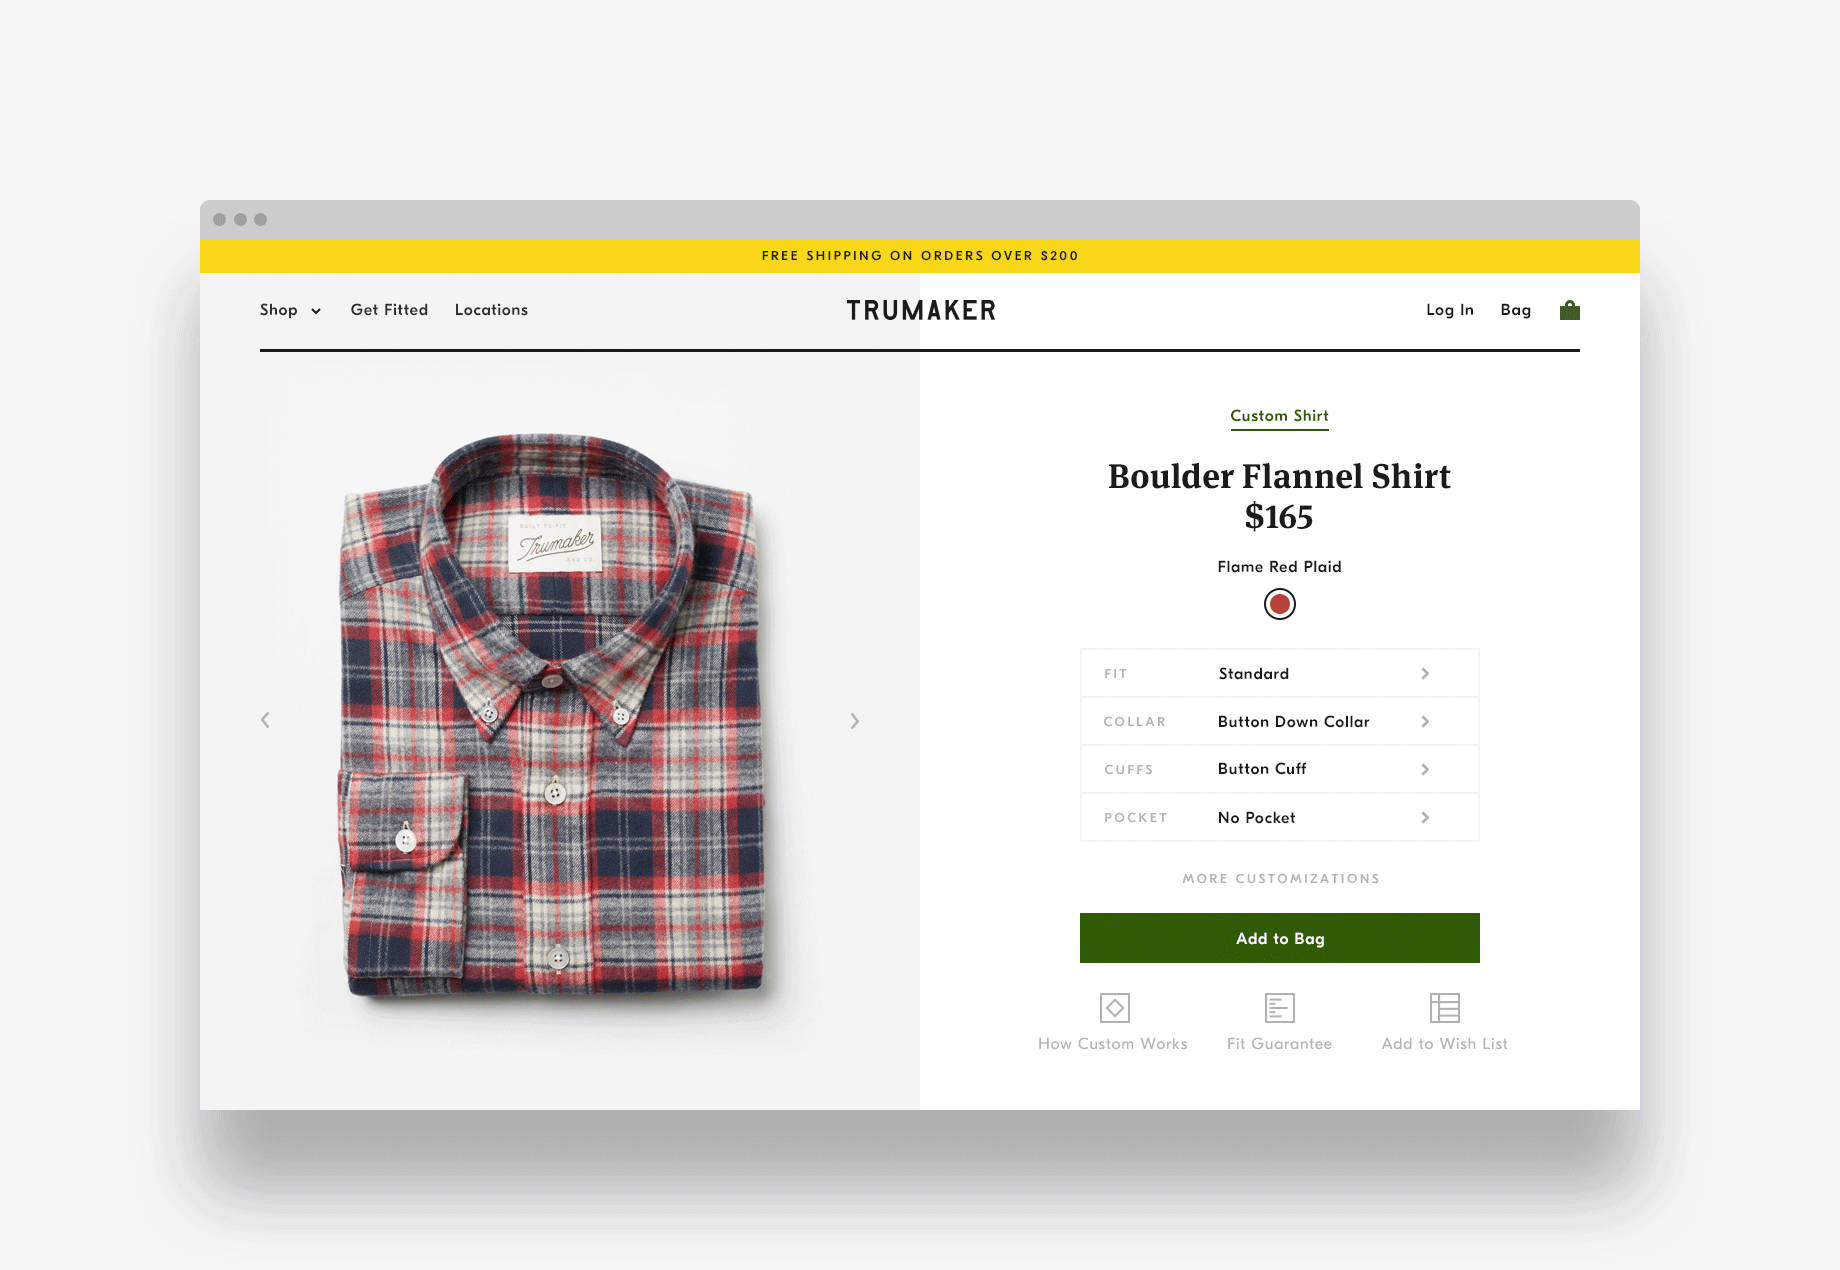
Task: Select the Flame Red Plaid color swatch
Action: [1280, 604]
